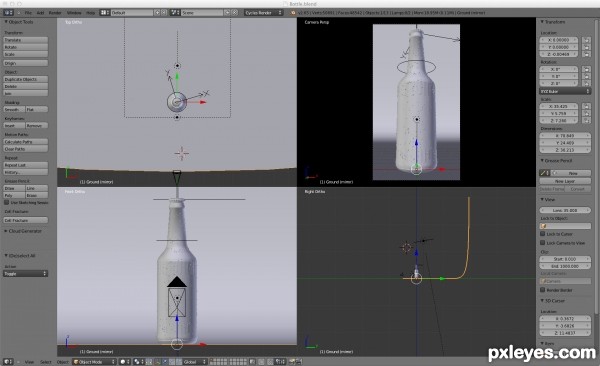Open the Cycles Render engine dropdown
This screenshot has height=366, width=600.
263,13
